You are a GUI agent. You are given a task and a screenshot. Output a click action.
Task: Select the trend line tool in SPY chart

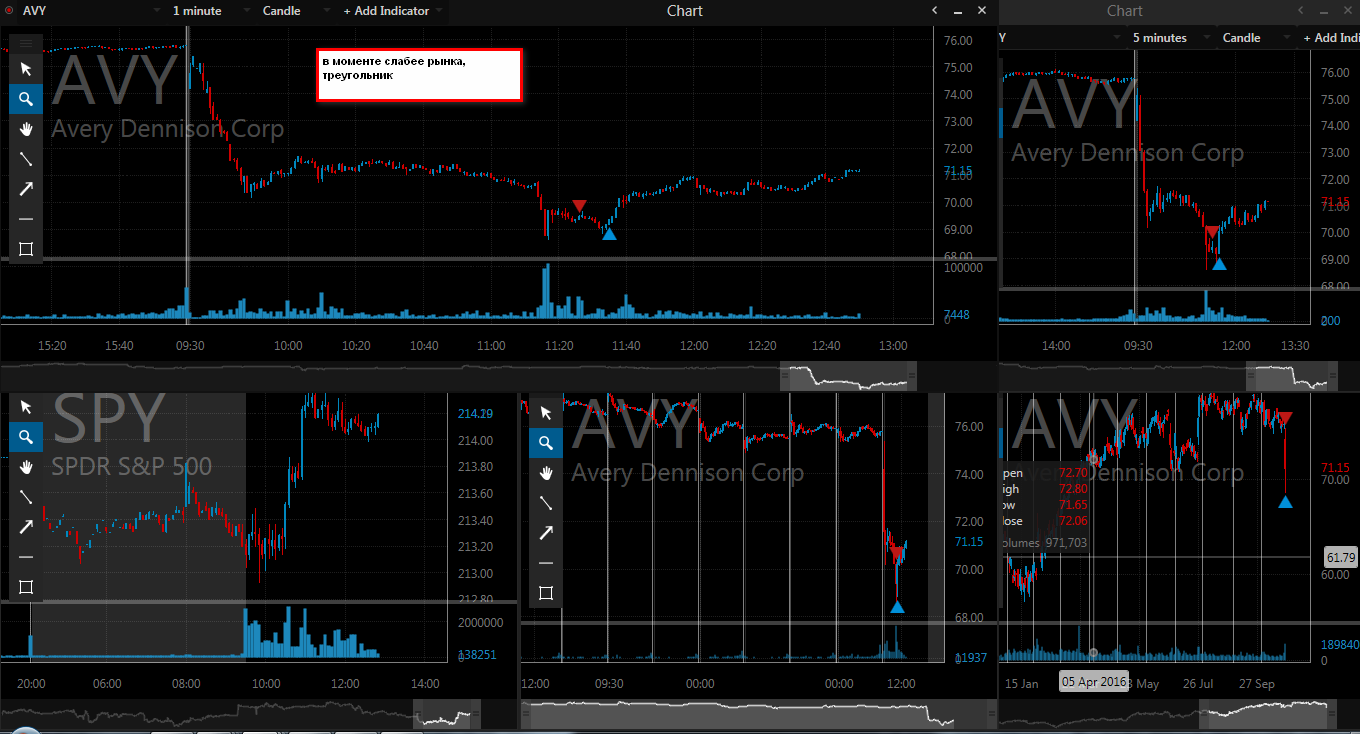click(x=26, y=497)
